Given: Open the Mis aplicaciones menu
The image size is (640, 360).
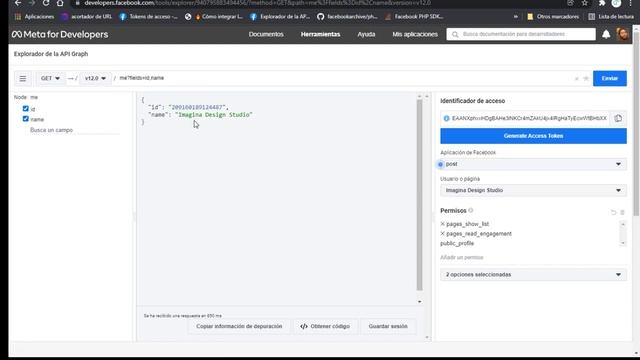Looking at the screenshot, I should click(x=415, y=34).
